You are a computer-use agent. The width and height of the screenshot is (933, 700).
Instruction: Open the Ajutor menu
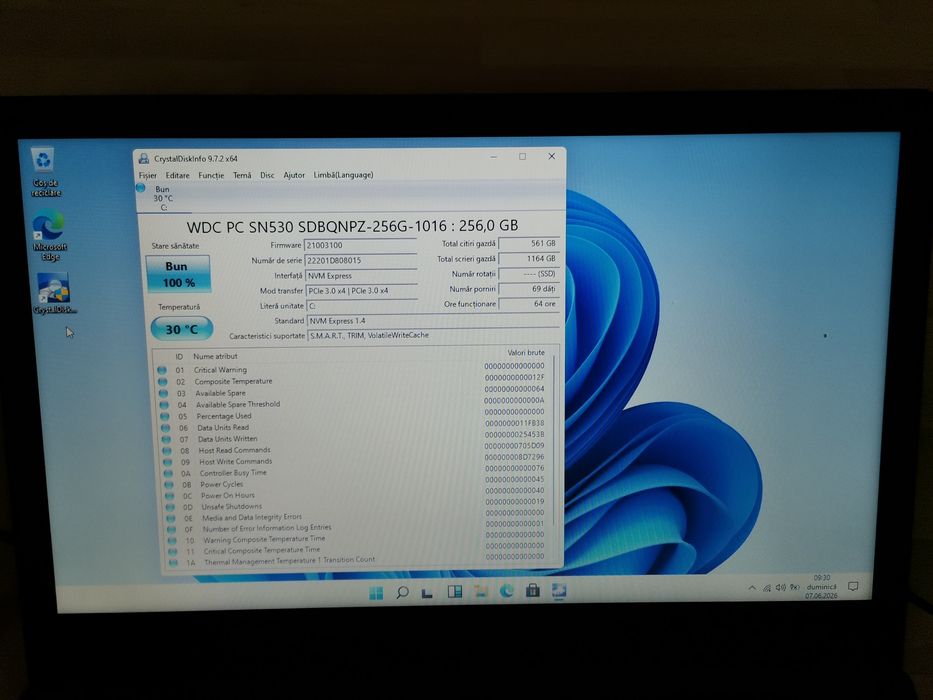pos(294,175)
